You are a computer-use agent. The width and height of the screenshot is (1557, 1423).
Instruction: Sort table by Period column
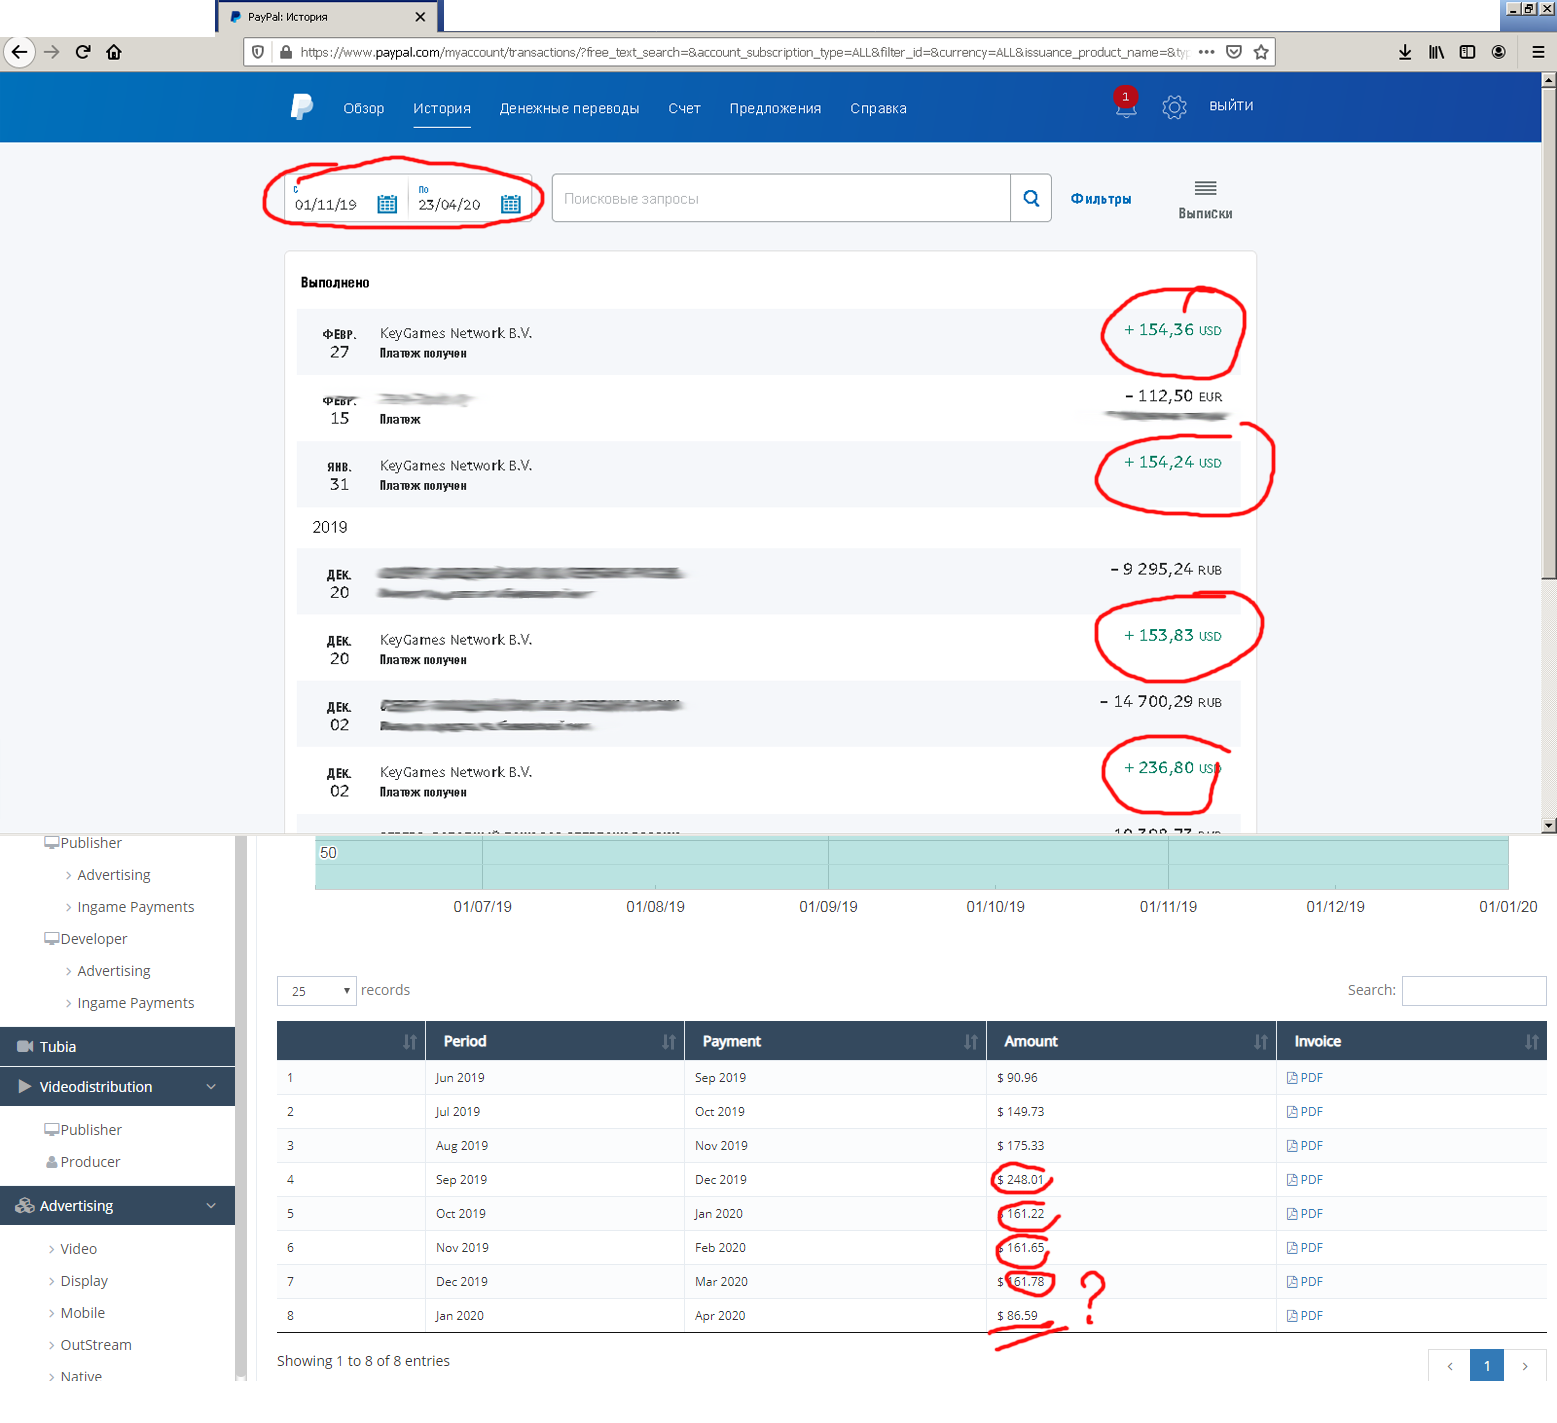coord(554,1041)
